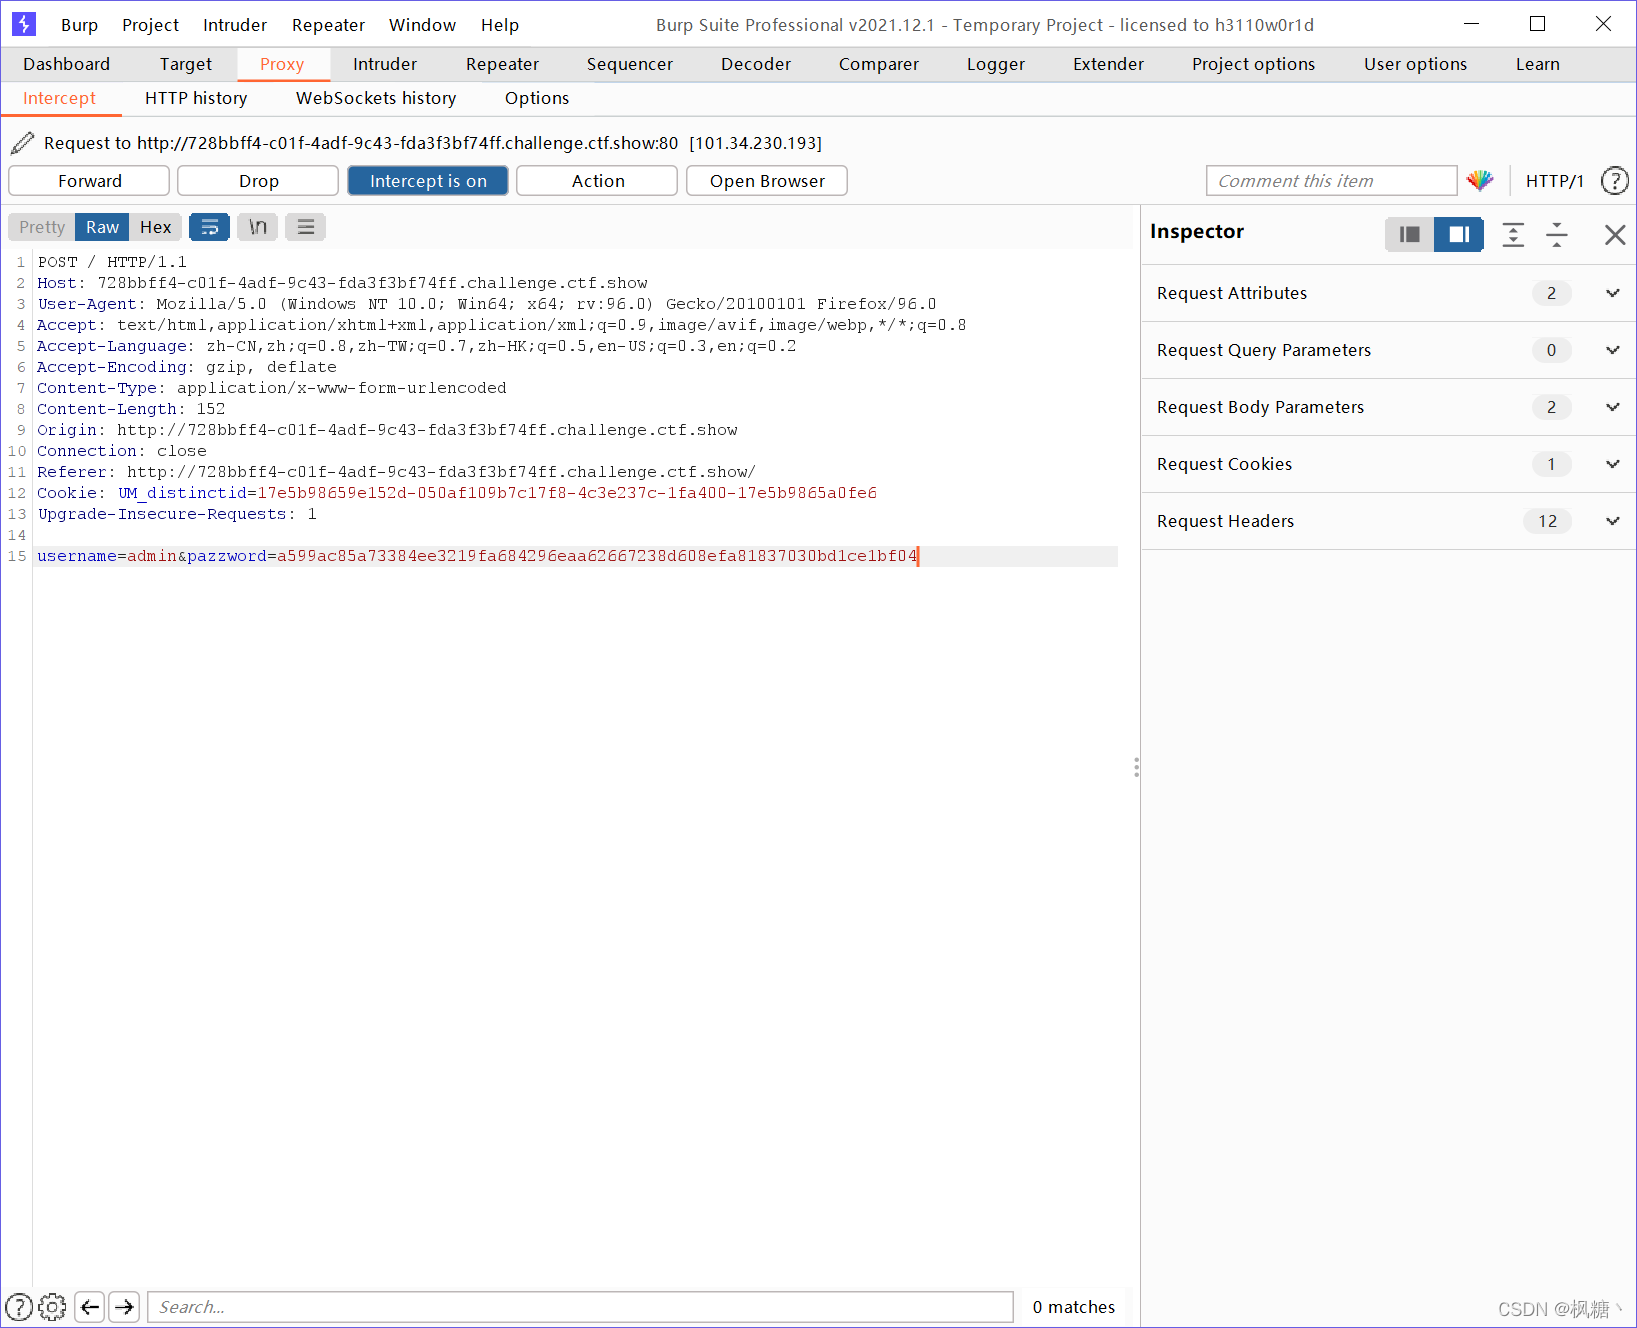Screen dimensions: 1637x1328
Task: Switch to the Logger tab
Action: point(996,64)
